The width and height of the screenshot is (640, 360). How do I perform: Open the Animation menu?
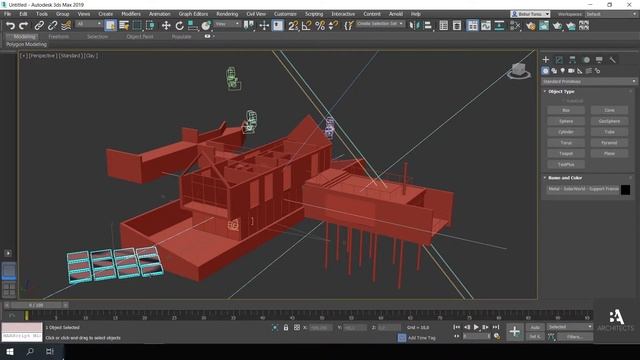tap(160, 14)
